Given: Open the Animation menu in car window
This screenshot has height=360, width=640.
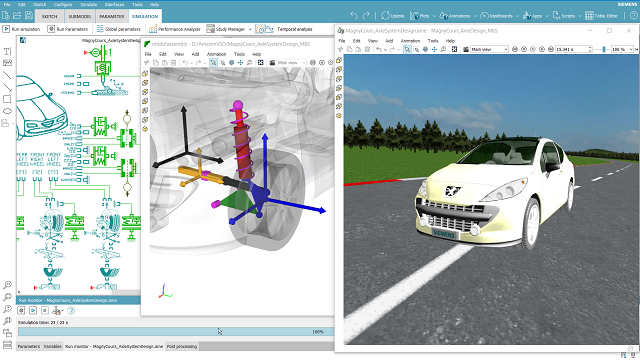Looking at the screenshot, I should click(x=410, y=41).
